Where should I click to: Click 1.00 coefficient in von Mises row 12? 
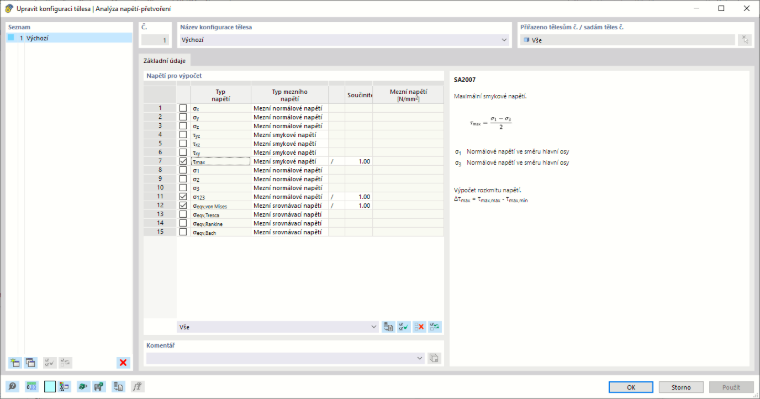tap(358, 206)
